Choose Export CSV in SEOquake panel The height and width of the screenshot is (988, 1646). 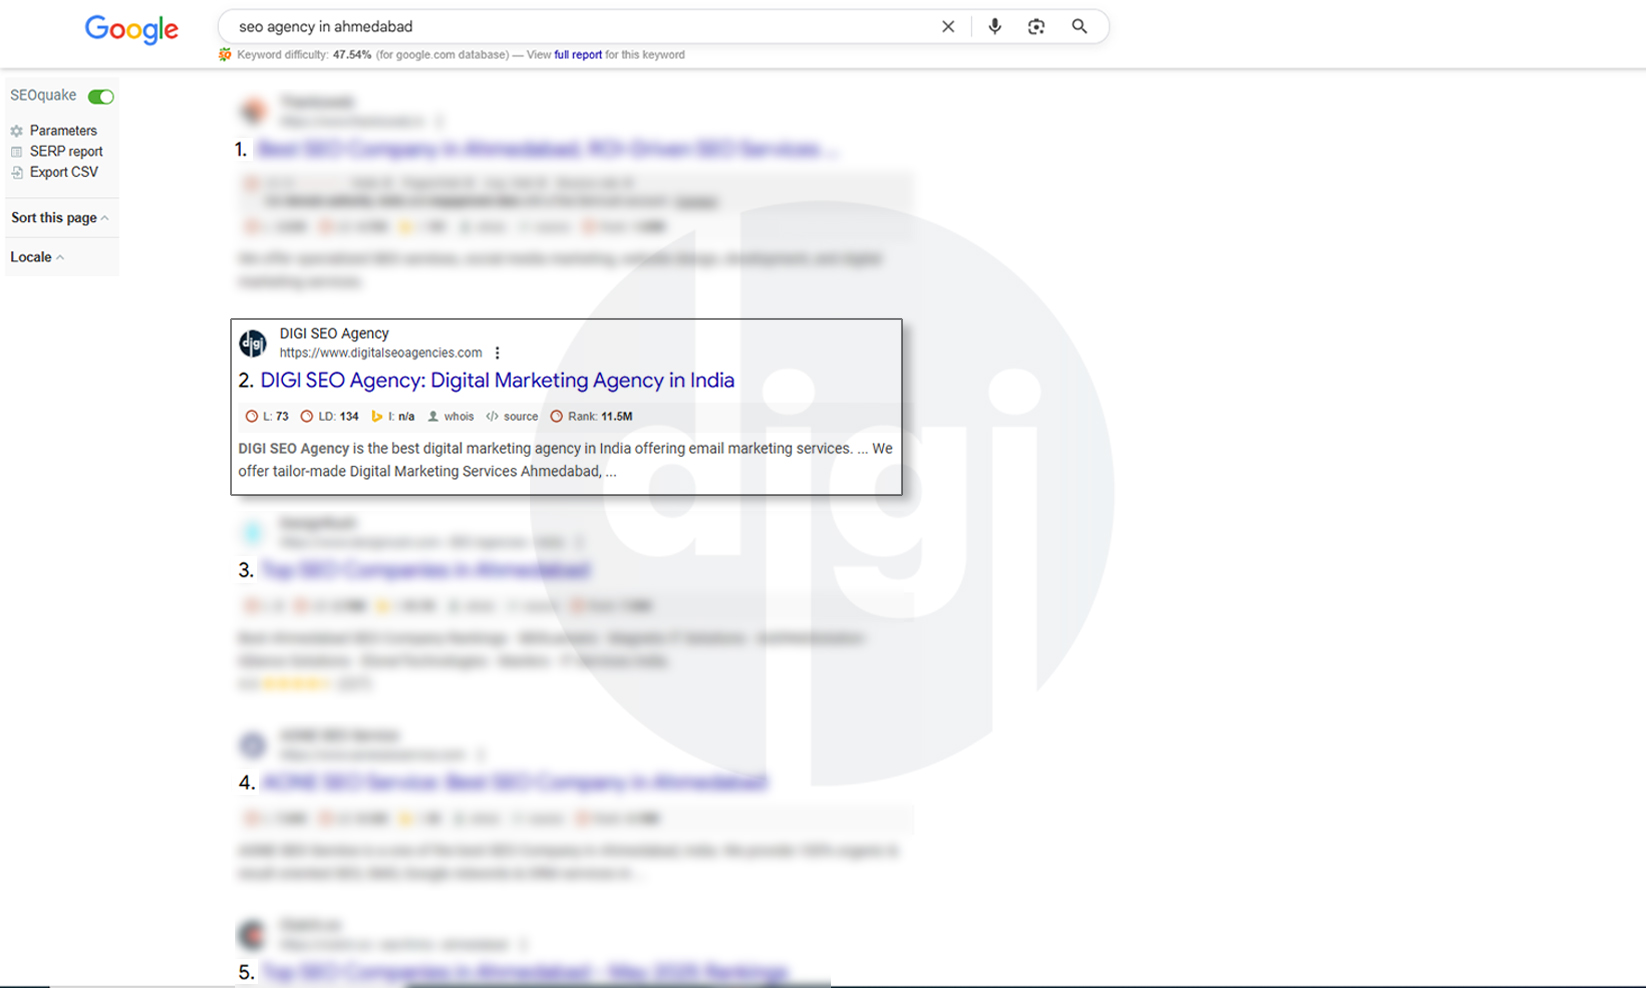(64, 172)
